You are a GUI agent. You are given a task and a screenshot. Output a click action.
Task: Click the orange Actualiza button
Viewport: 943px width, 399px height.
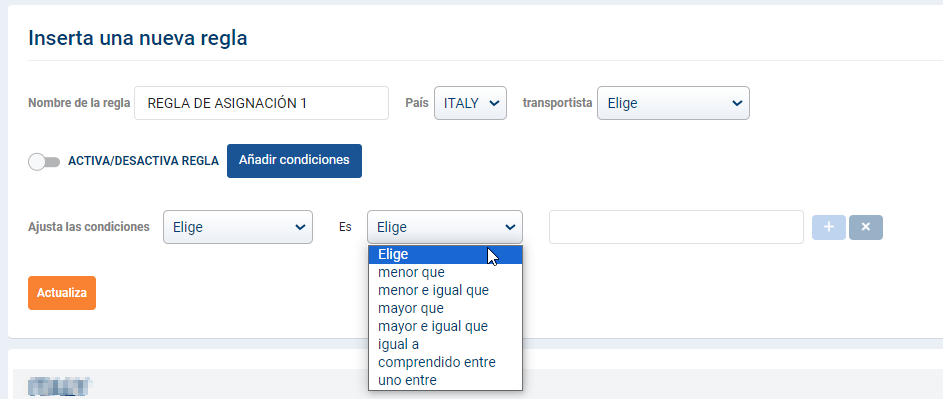pyautogui.click(x=62, y=293)
